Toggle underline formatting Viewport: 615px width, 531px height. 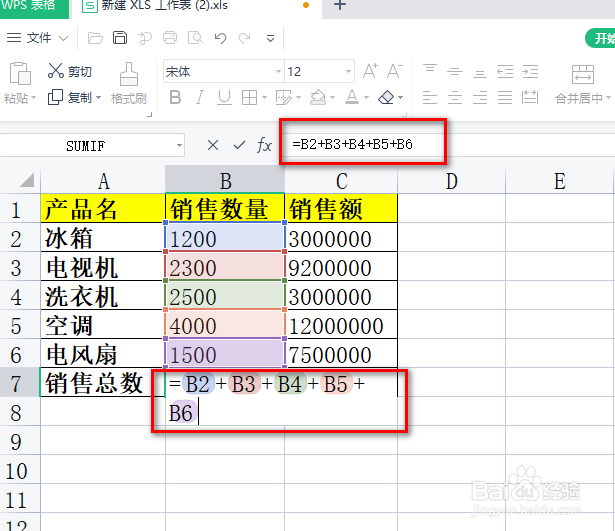[224, 98]
